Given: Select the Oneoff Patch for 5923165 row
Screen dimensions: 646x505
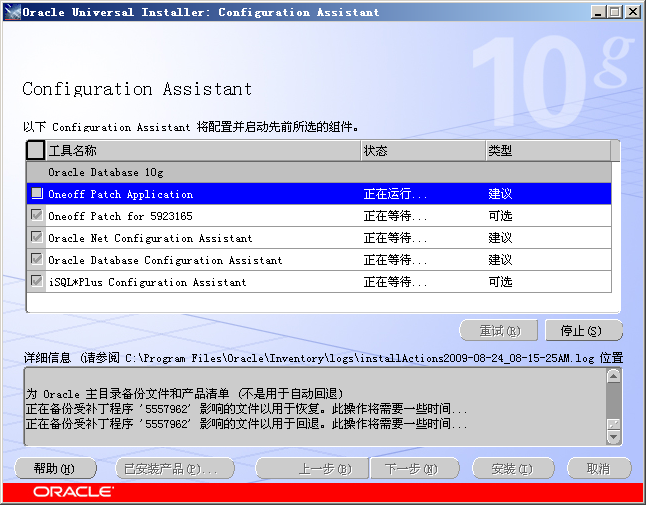Looking at the screenshot, I should click(x=319, y=215).
